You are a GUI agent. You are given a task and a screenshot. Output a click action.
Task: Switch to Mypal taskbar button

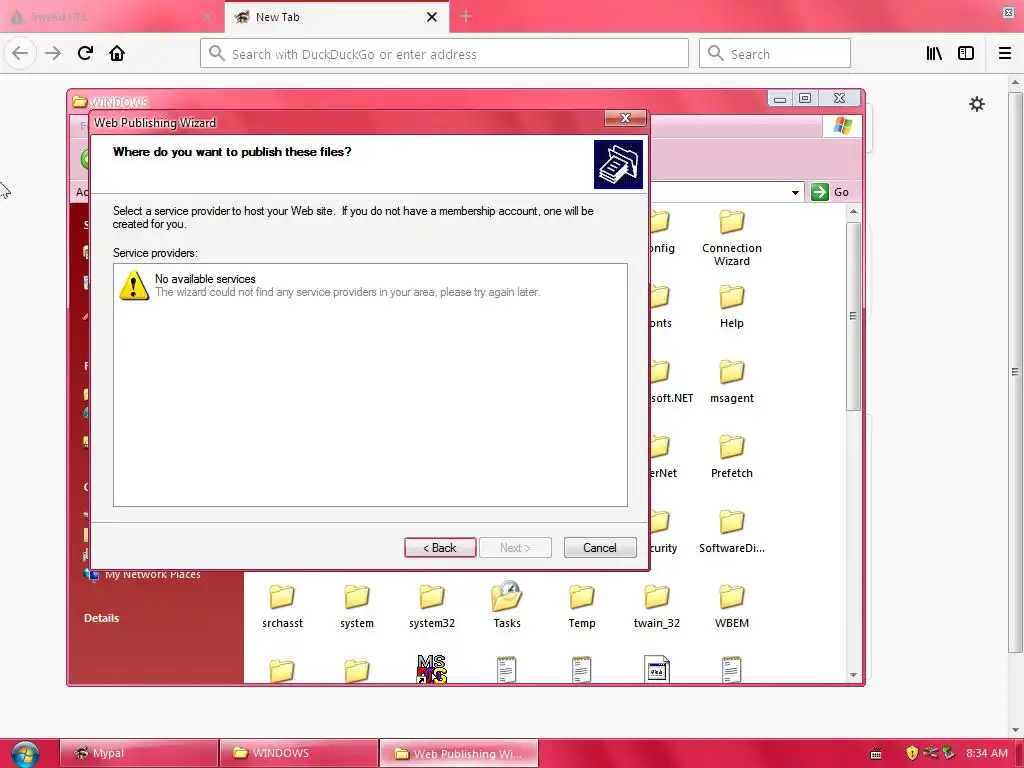coord(138,753)
